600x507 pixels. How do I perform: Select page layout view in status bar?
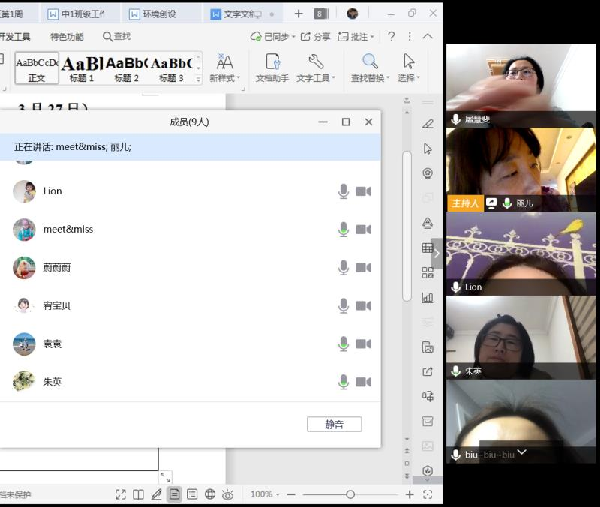[174, 494]
